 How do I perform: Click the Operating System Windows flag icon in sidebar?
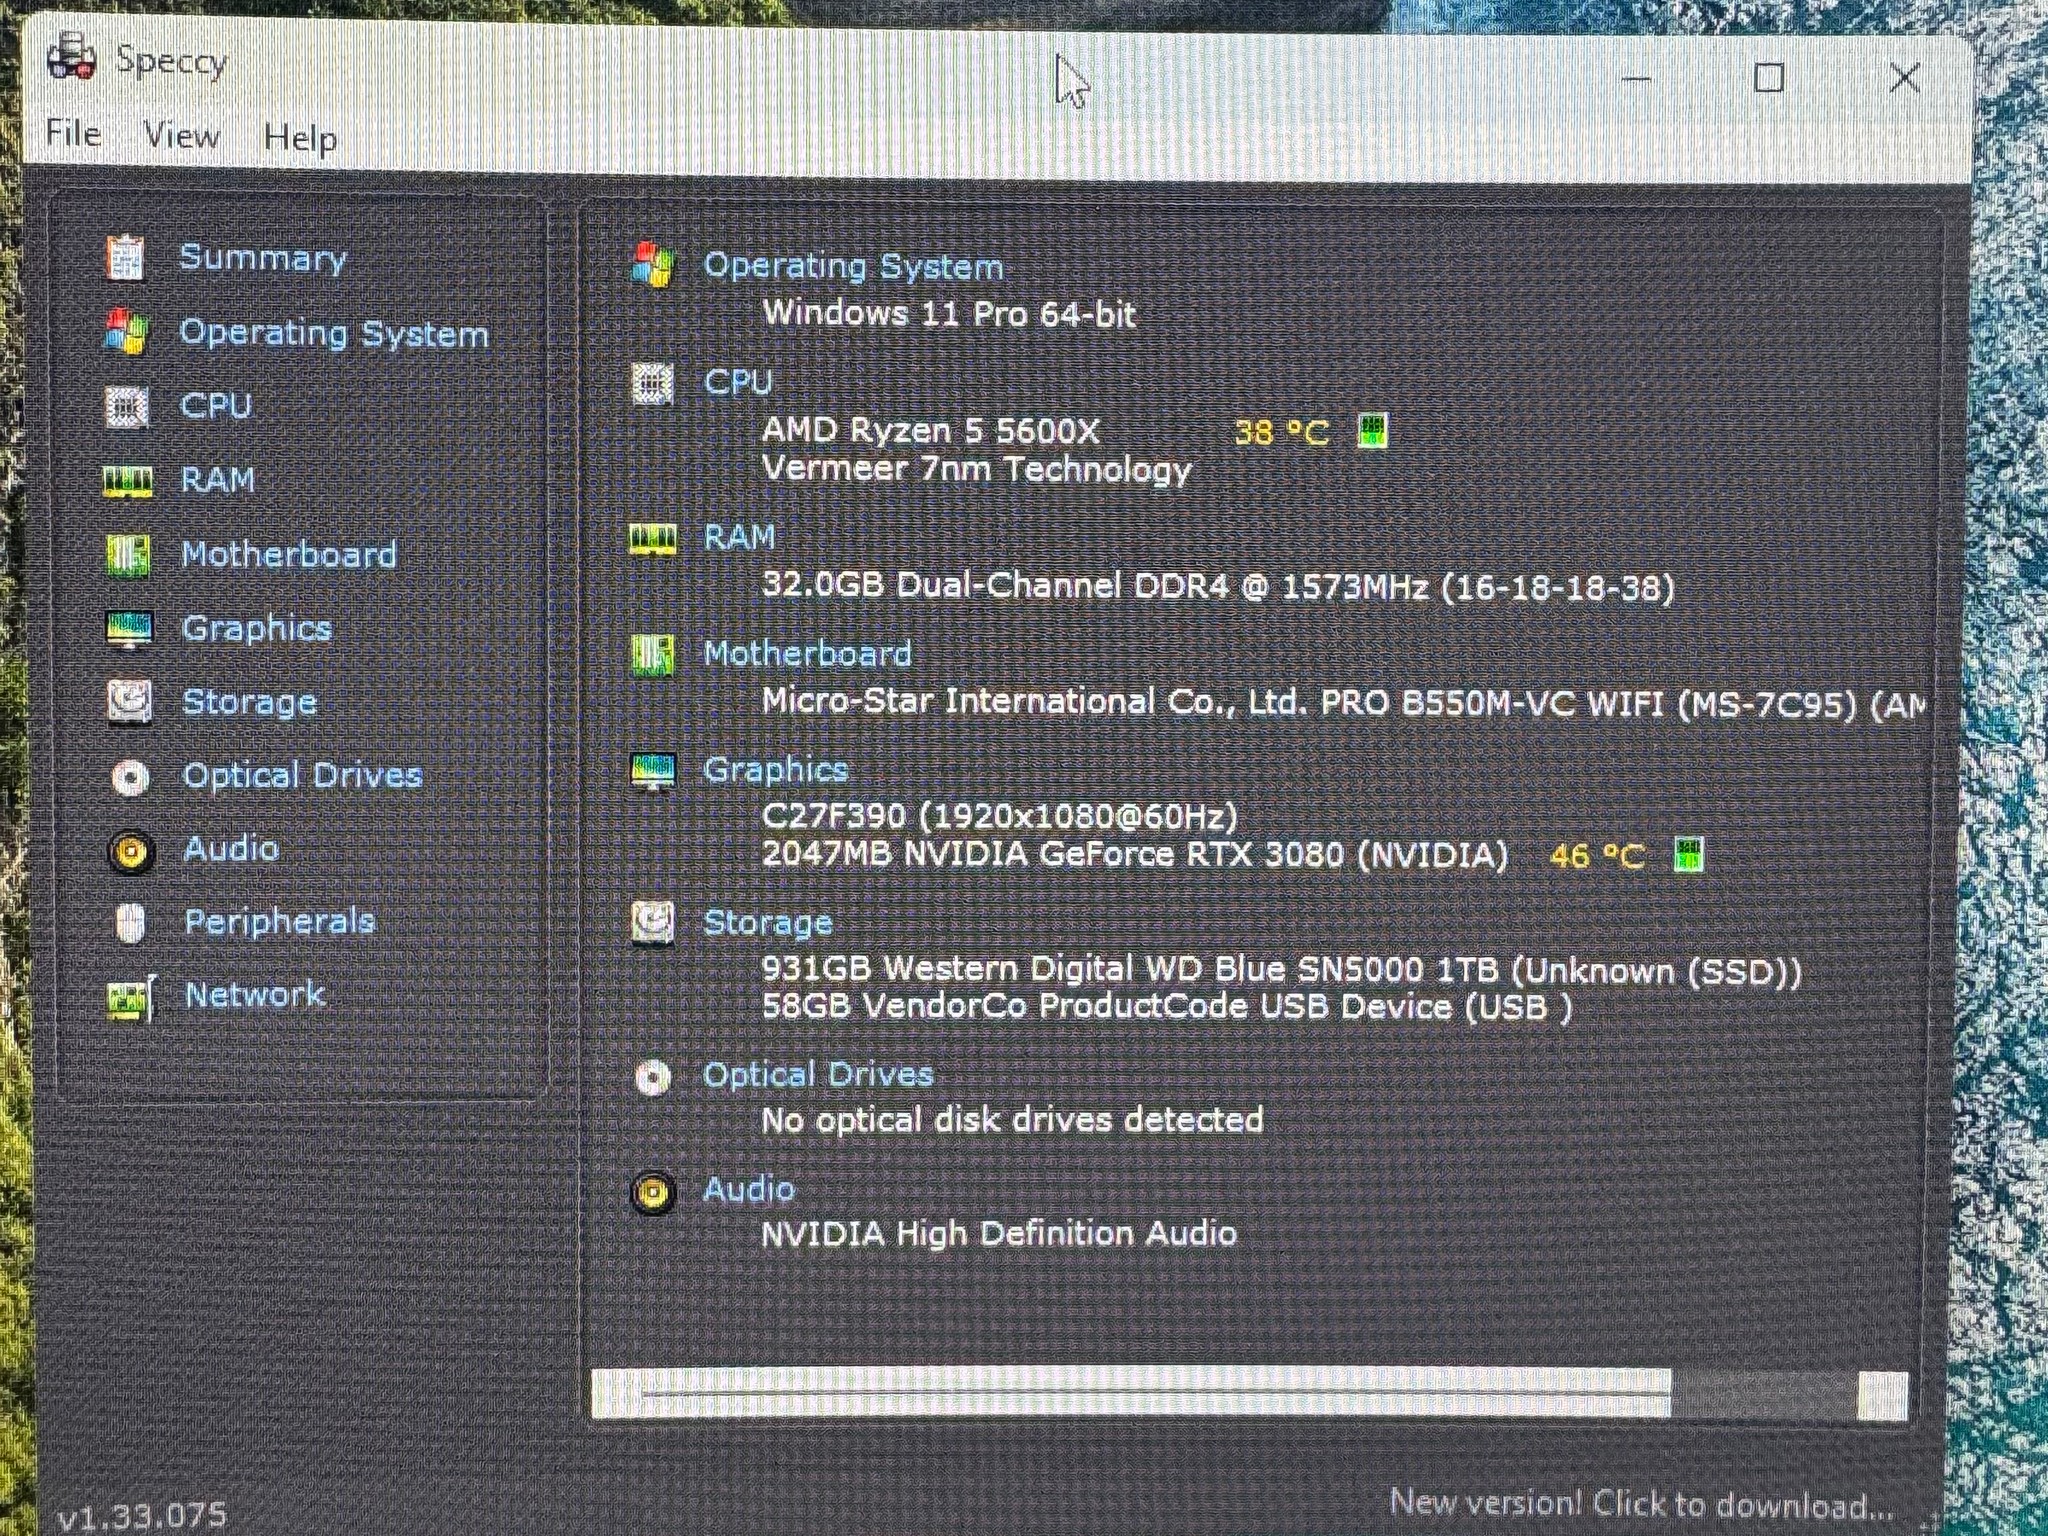tap(128, 331)
